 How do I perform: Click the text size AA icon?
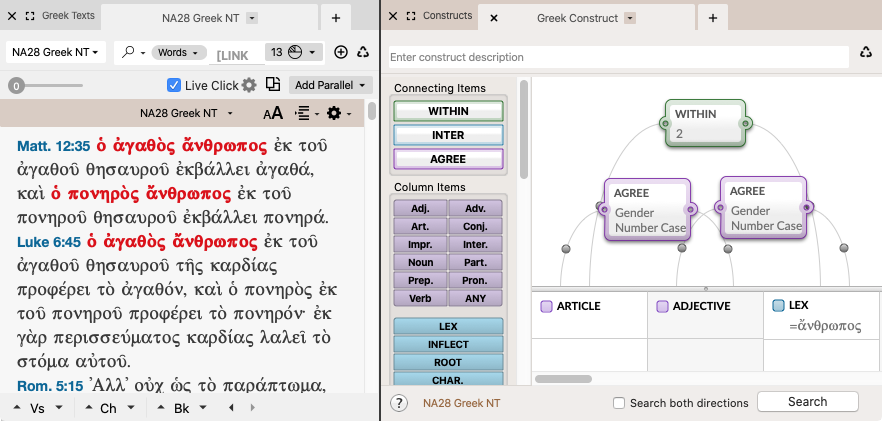pos(272,114)
